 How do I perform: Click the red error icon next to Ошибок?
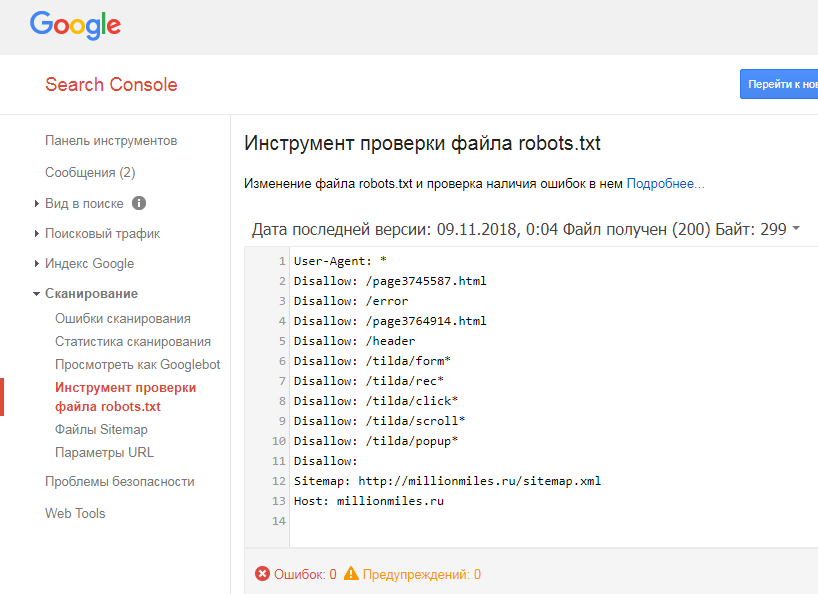262,574
